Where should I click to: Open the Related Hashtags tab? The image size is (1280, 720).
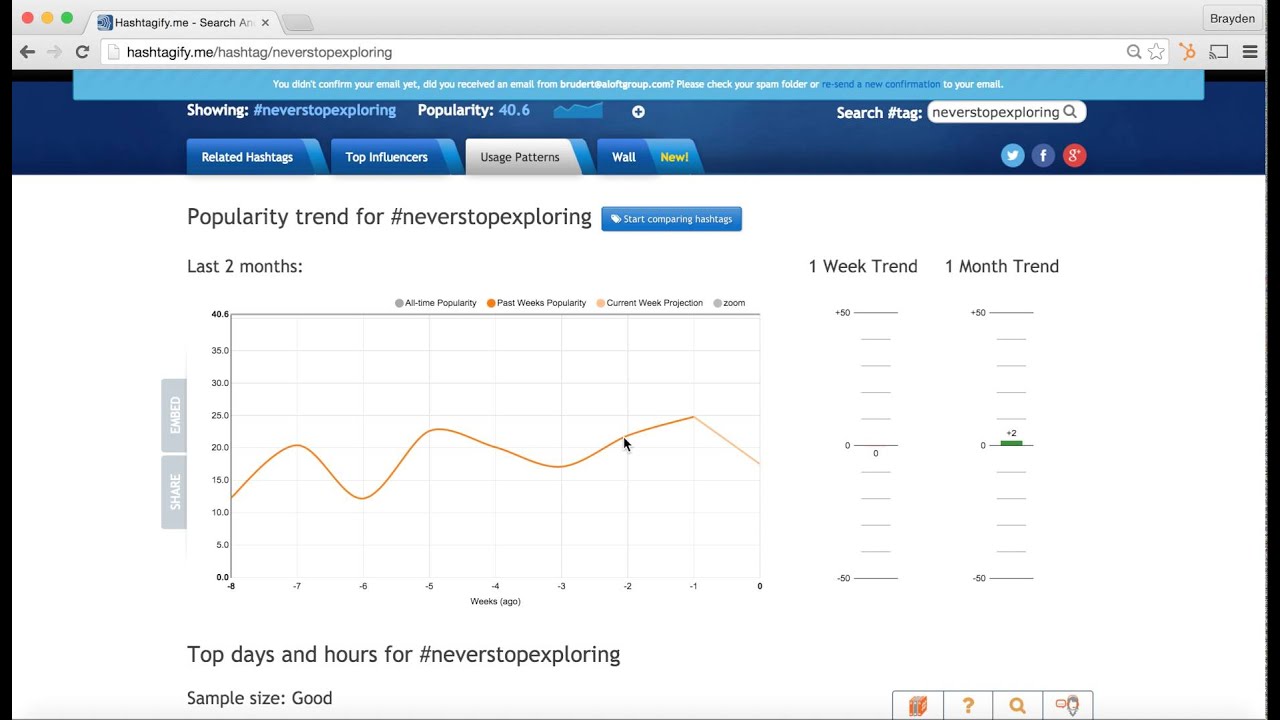point(248,157)
